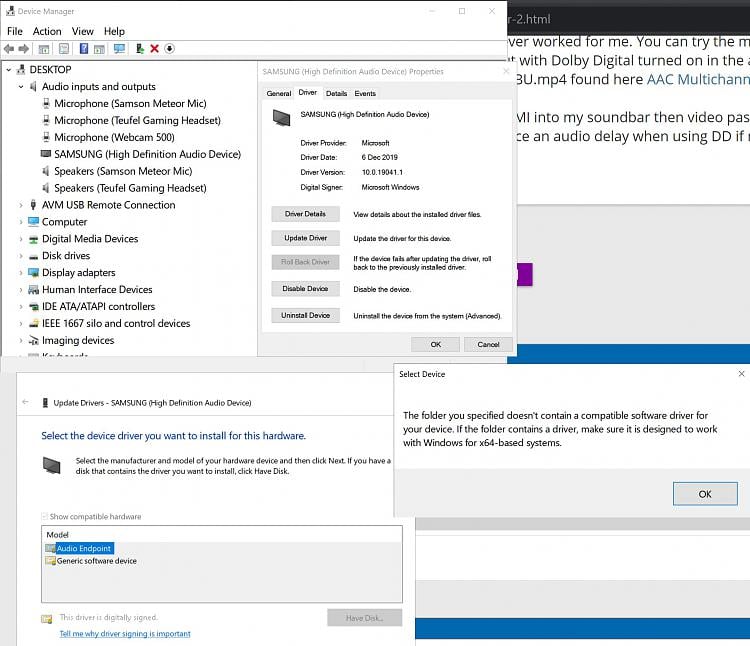
Task: Close the Select Device error dialog
Action: pos(741,373)
